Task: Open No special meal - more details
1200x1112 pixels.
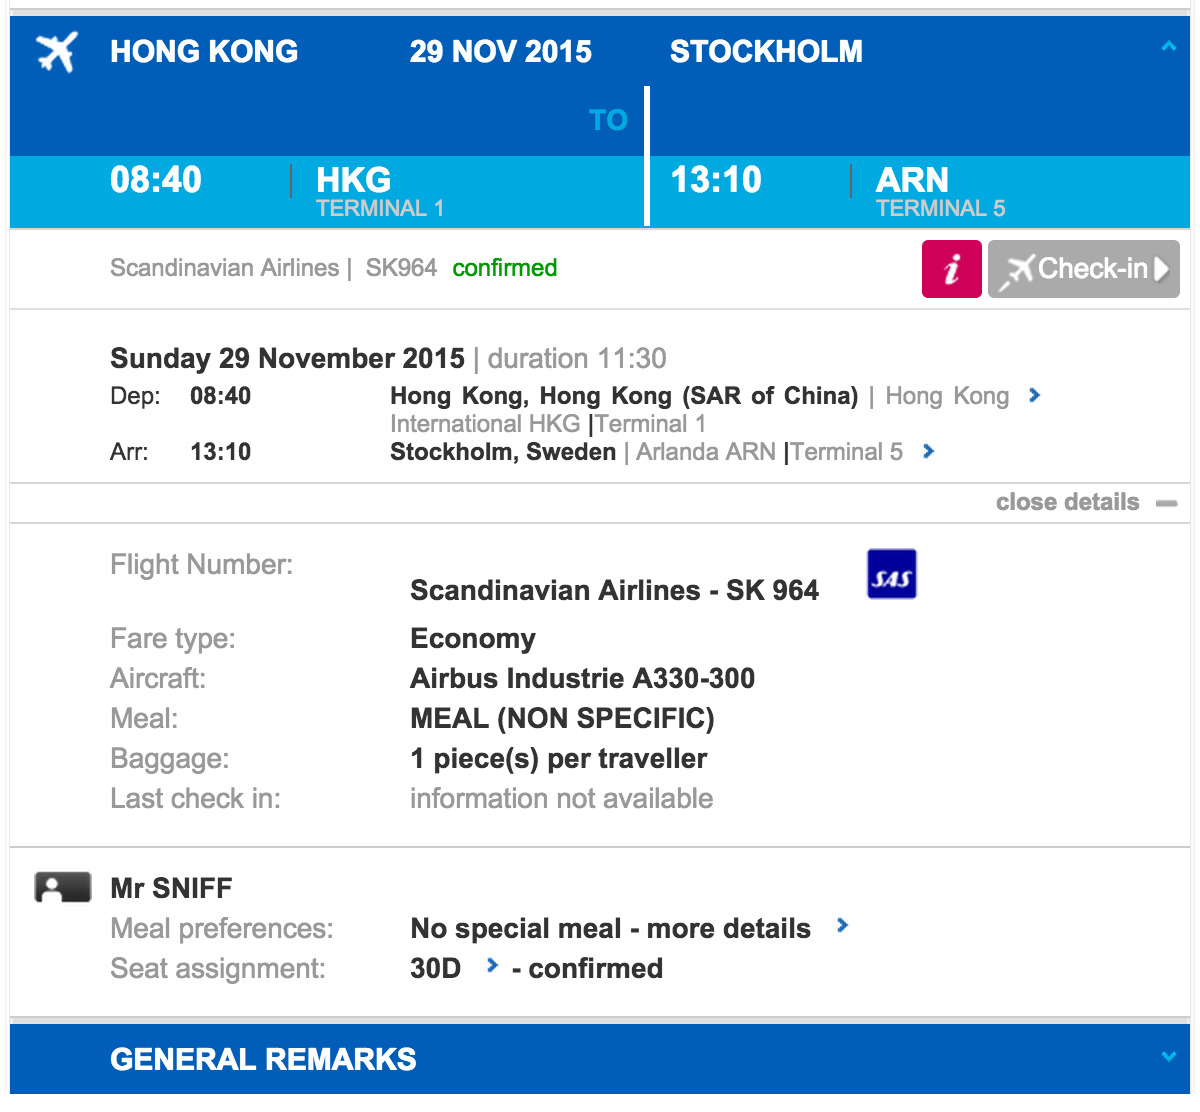Action: point(610,928)
